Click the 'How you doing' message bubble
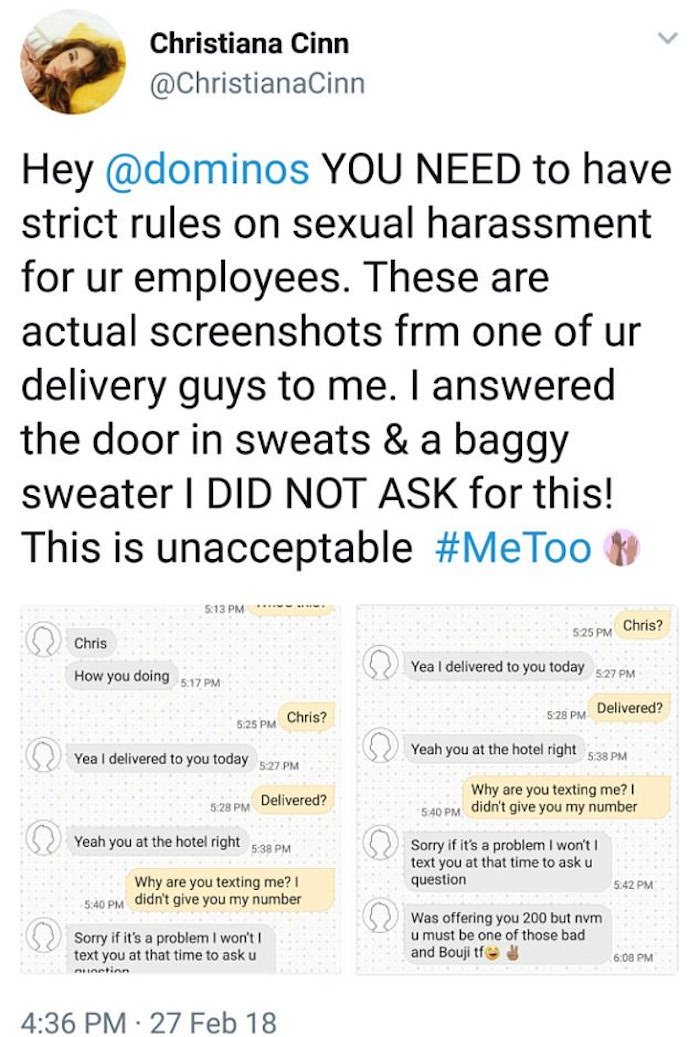 pos(122,675)
